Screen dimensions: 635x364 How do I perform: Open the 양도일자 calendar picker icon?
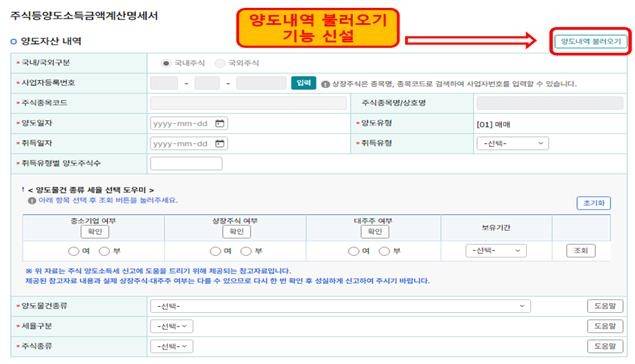pyautogui.click(x=219, y=123)
